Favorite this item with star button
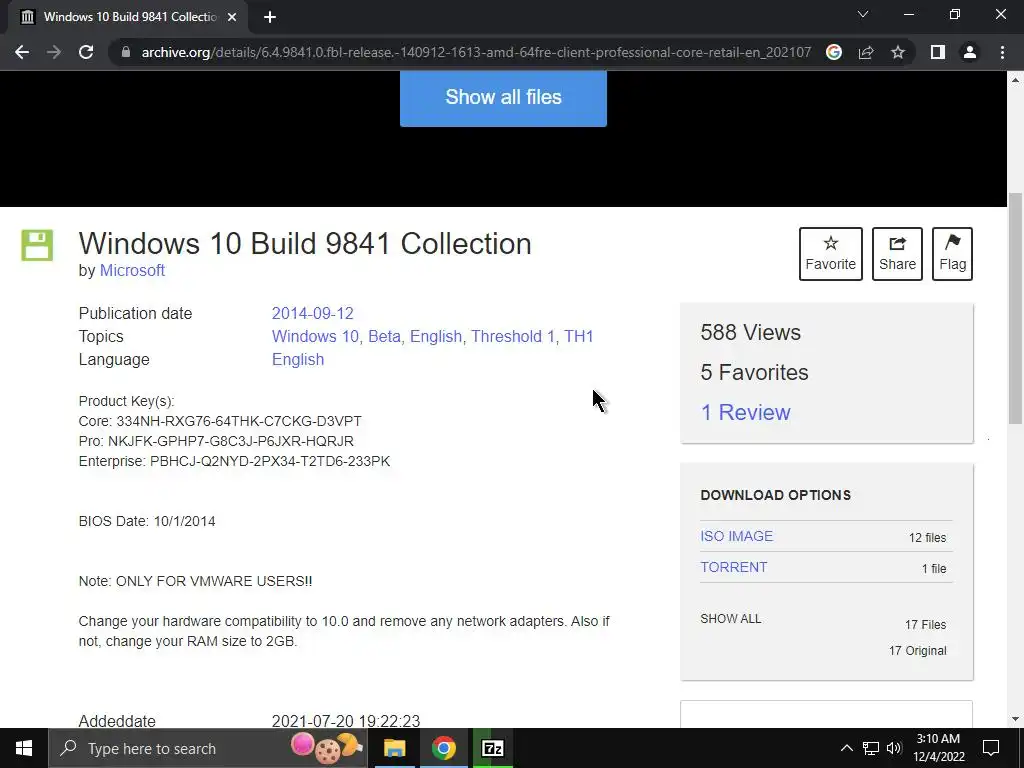 click(x=830, y=254)
